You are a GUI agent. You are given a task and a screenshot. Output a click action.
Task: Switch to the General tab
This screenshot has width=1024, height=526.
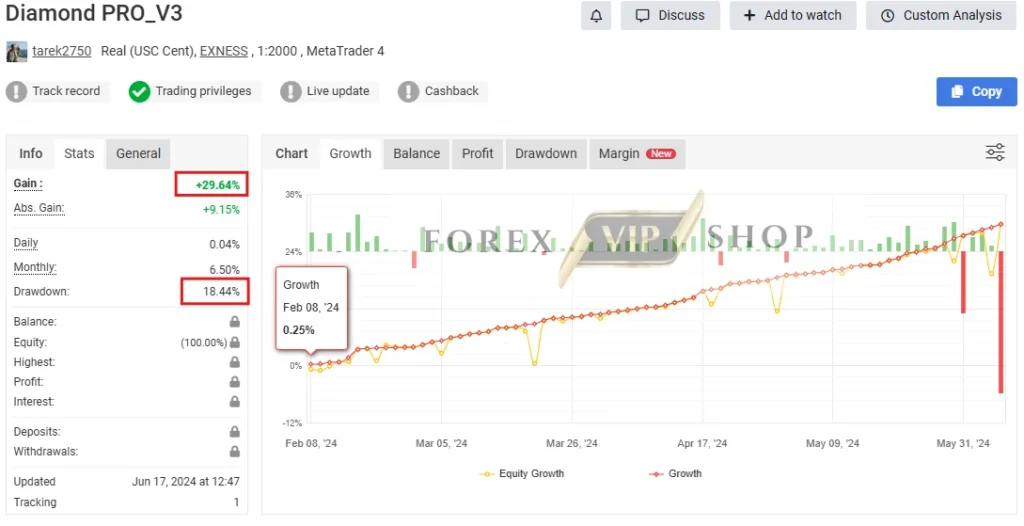click(138, 154)
